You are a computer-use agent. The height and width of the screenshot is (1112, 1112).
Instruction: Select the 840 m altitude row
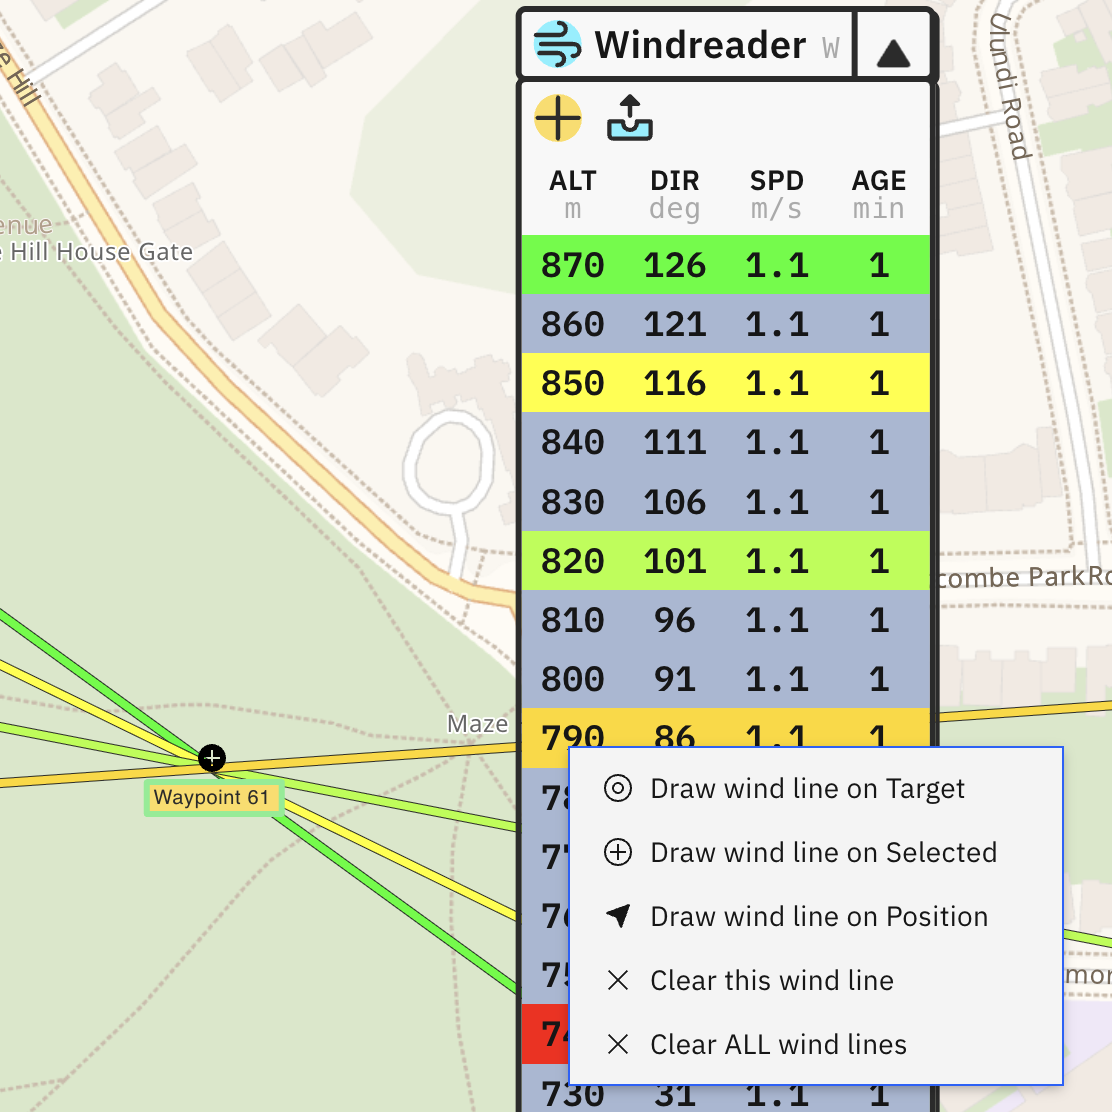tap(725, 442)
